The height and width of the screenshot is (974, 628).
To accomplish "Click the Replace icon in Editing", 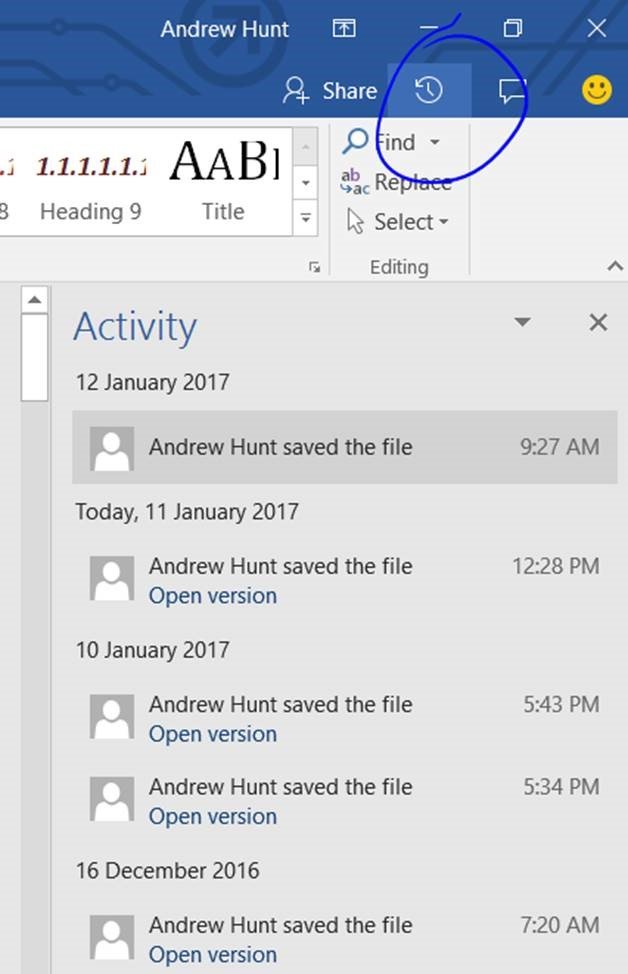I will [x=355, y=181].
